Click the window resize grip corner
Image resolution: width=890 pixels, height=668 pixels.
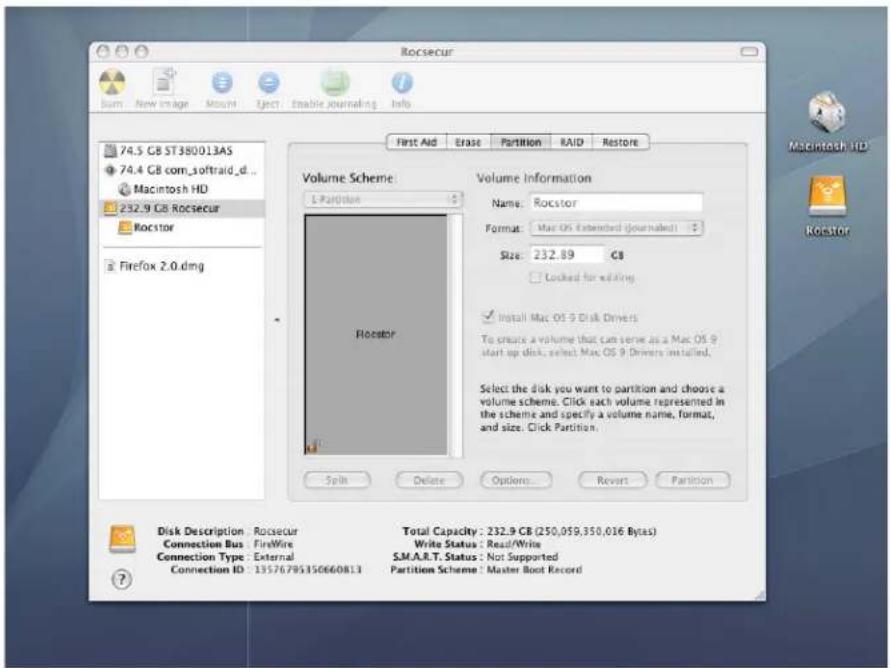pos(759,595)
